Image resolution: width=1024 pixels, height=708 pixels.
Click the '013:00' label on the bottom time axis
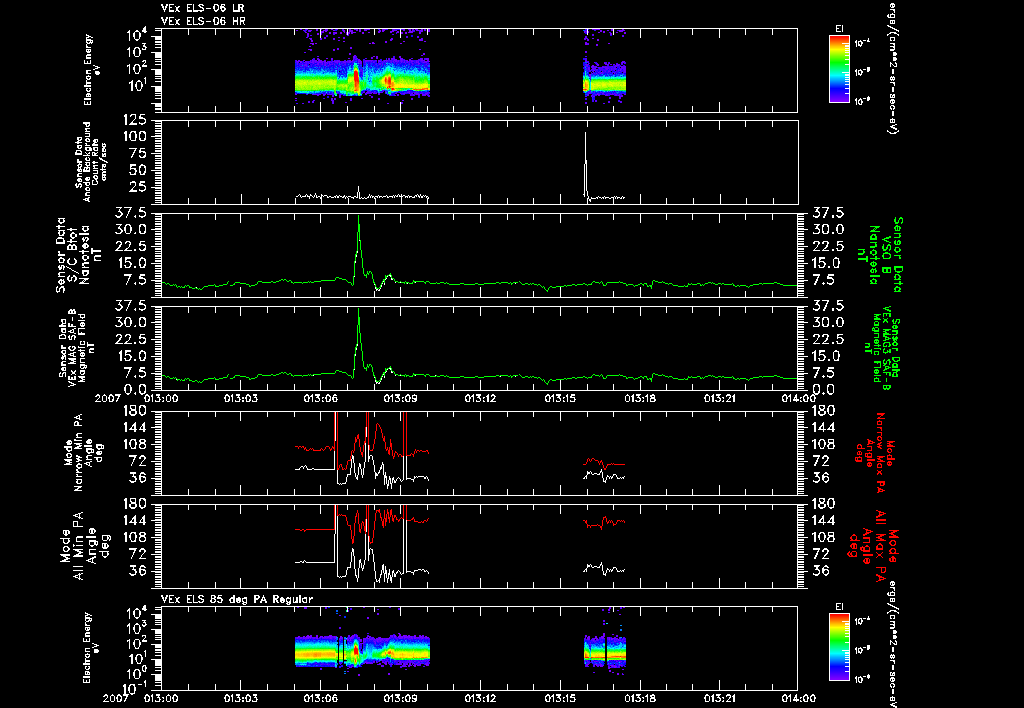tap(161, 698)
